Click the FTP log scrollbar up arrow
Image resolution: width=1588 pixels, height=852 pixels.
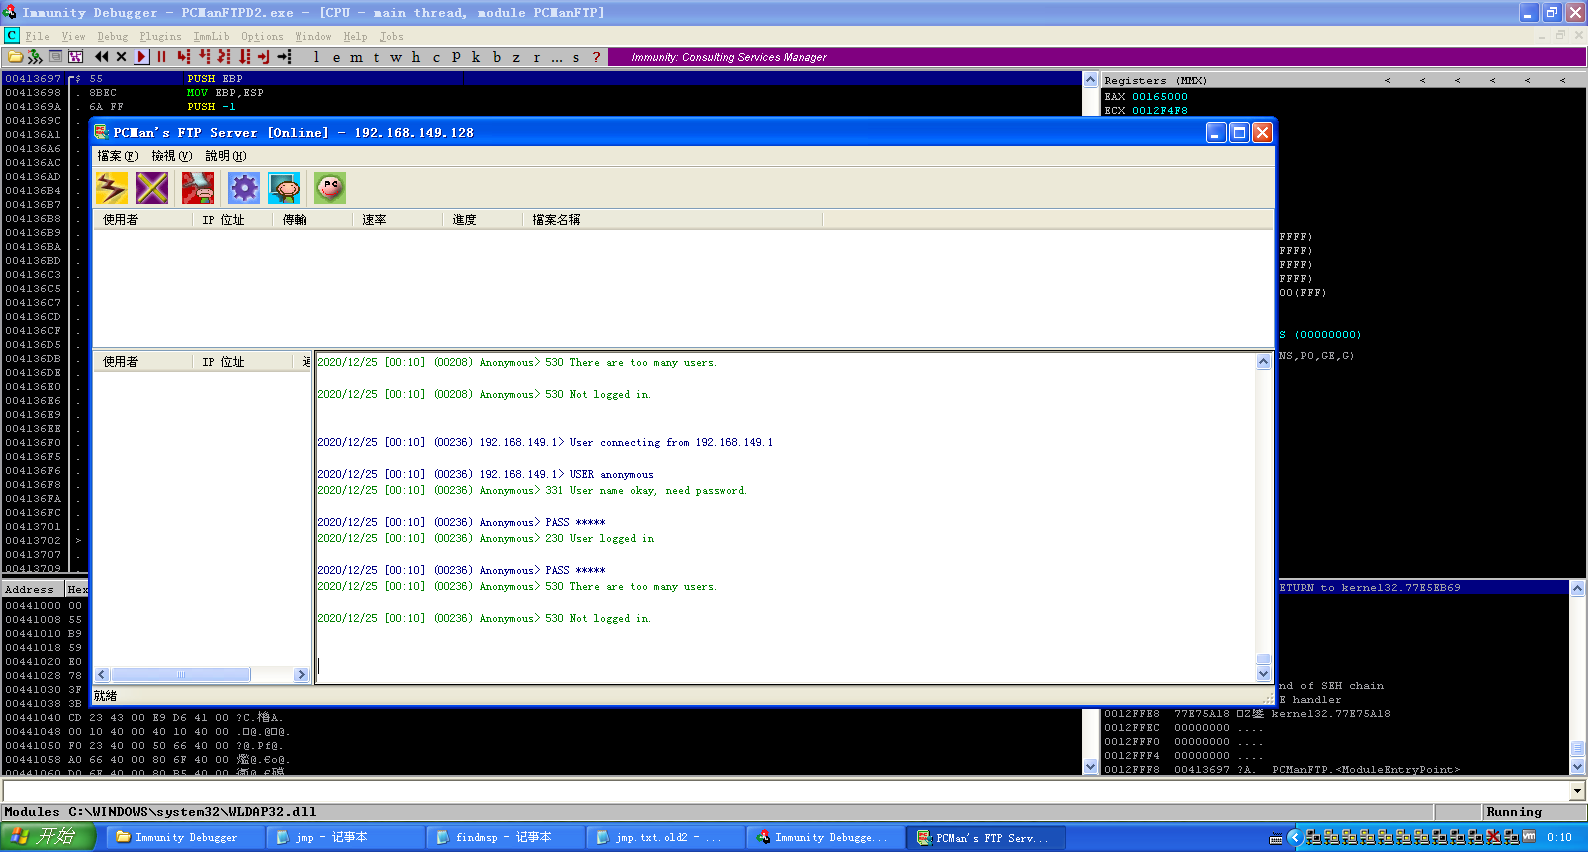pyautogui.click(x=1264, y=362)
